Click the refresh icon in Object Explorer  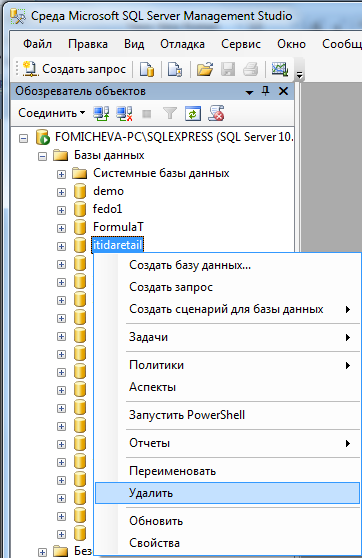click(x=193, y=114)
